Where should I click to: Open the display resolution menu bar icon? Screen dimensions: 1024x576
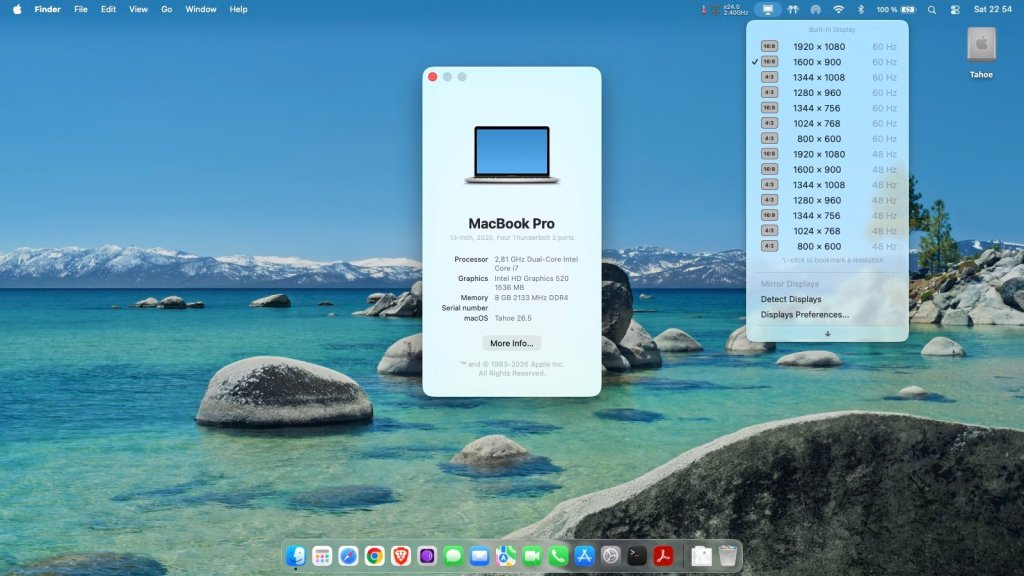(767, 10)
